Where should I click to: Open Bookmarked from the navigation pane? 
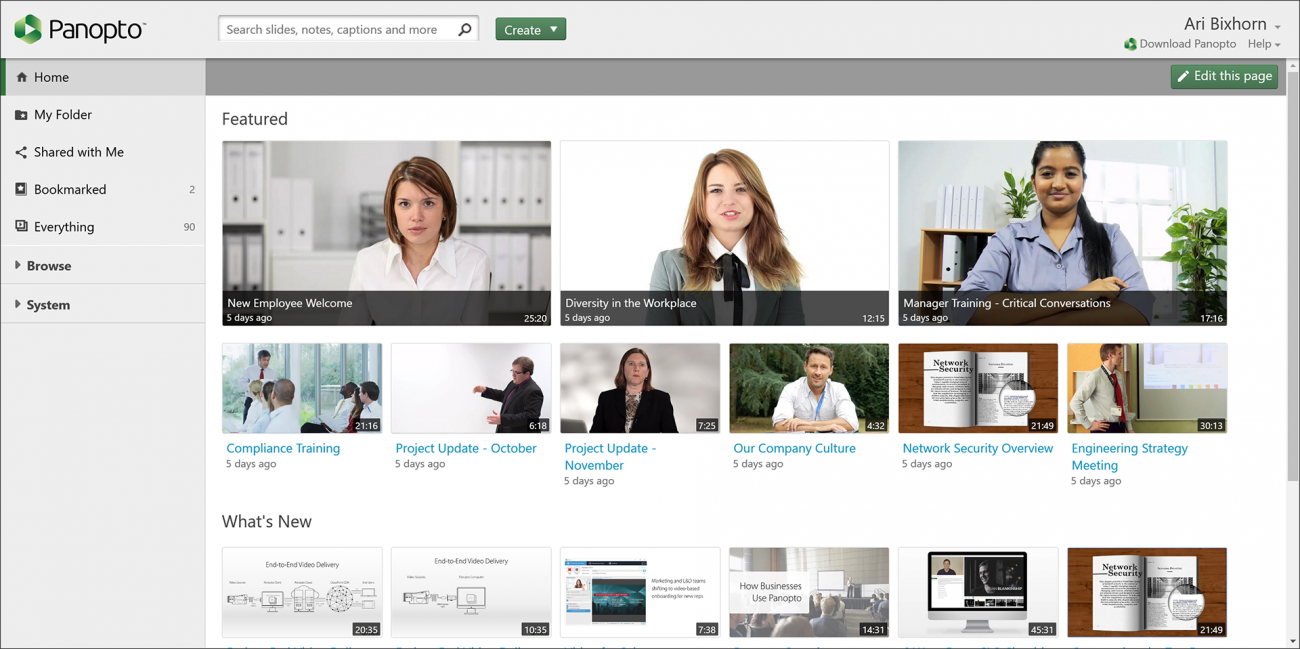[x=72, y=189]
